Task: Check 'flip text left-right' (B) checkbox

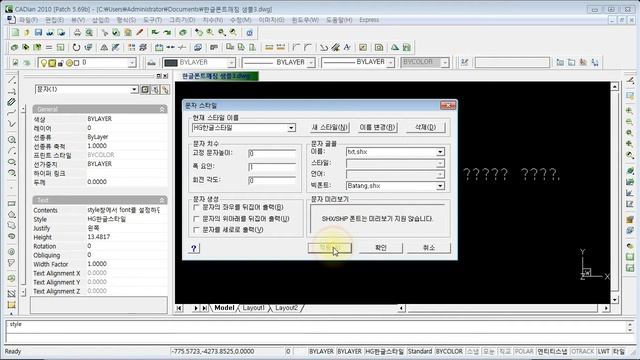Action: coord(196,207)
